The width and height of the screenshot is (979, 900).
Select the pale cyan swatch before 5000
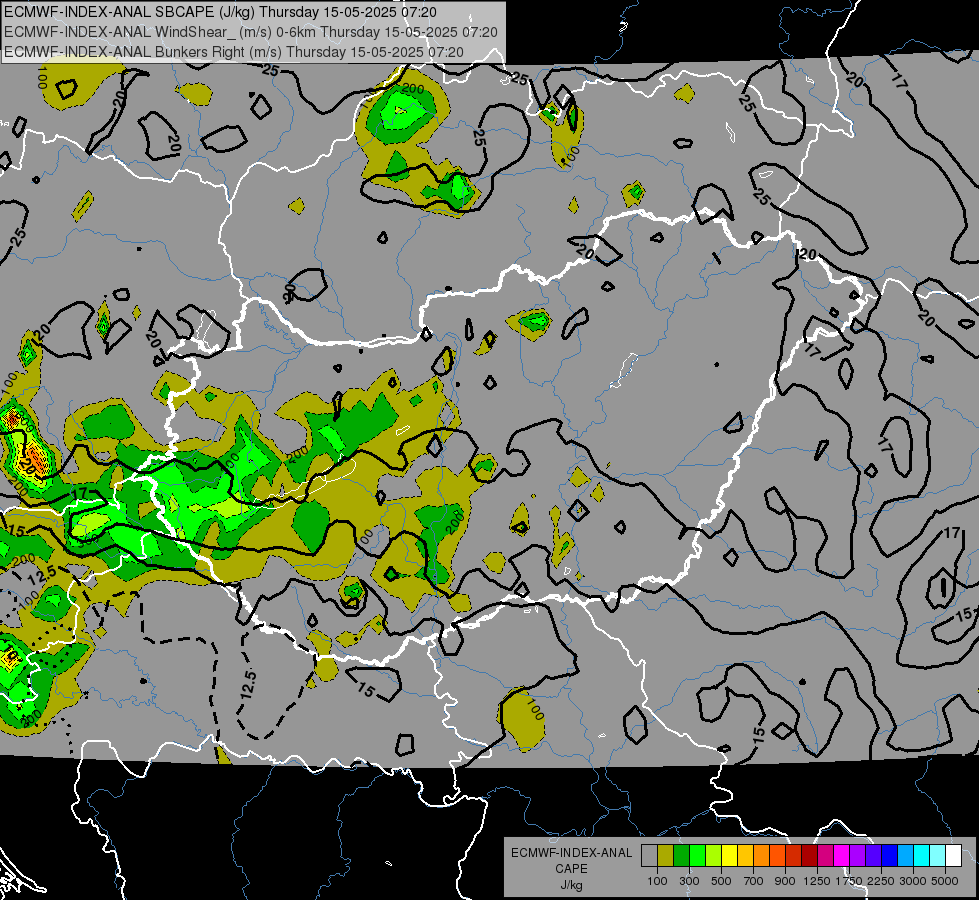click(x=938, y=855)
